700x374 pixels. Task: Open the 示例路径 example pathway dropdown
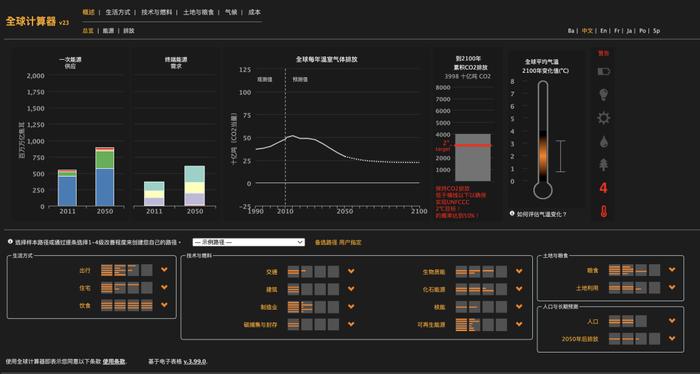point(249,242)
